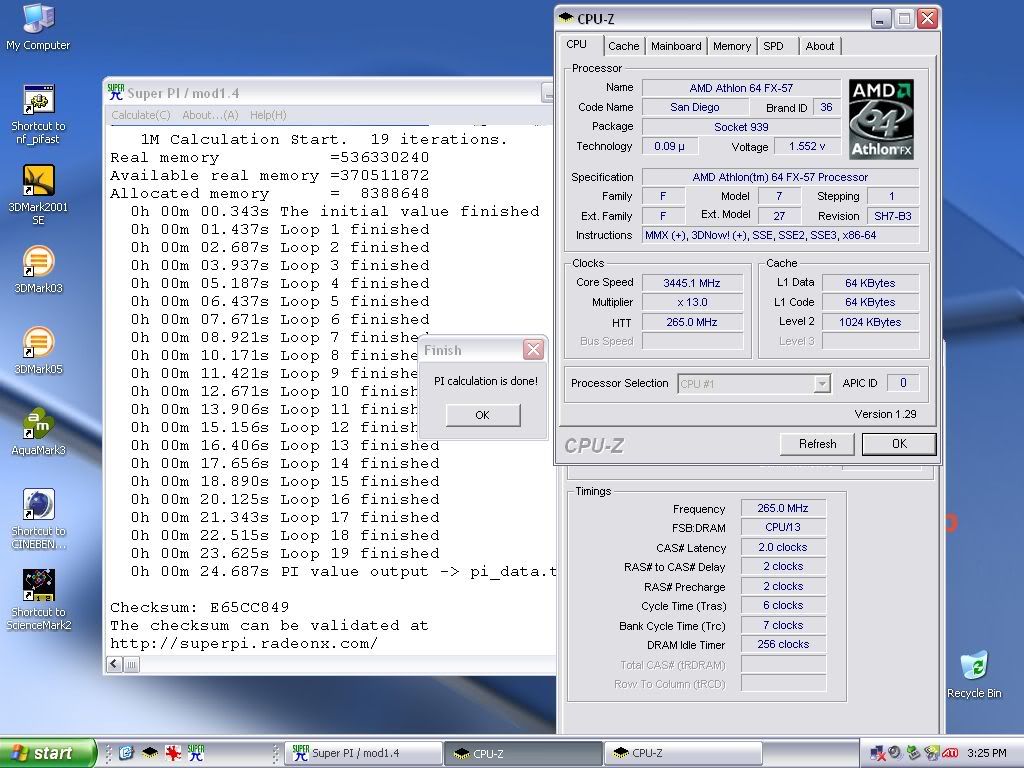
Task: Click OK in the Finish dialog
Action: pos(483,415)
